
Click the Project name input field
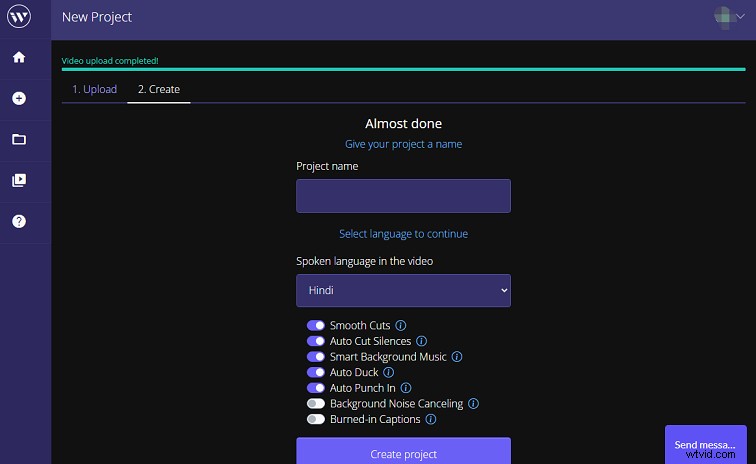403,196
